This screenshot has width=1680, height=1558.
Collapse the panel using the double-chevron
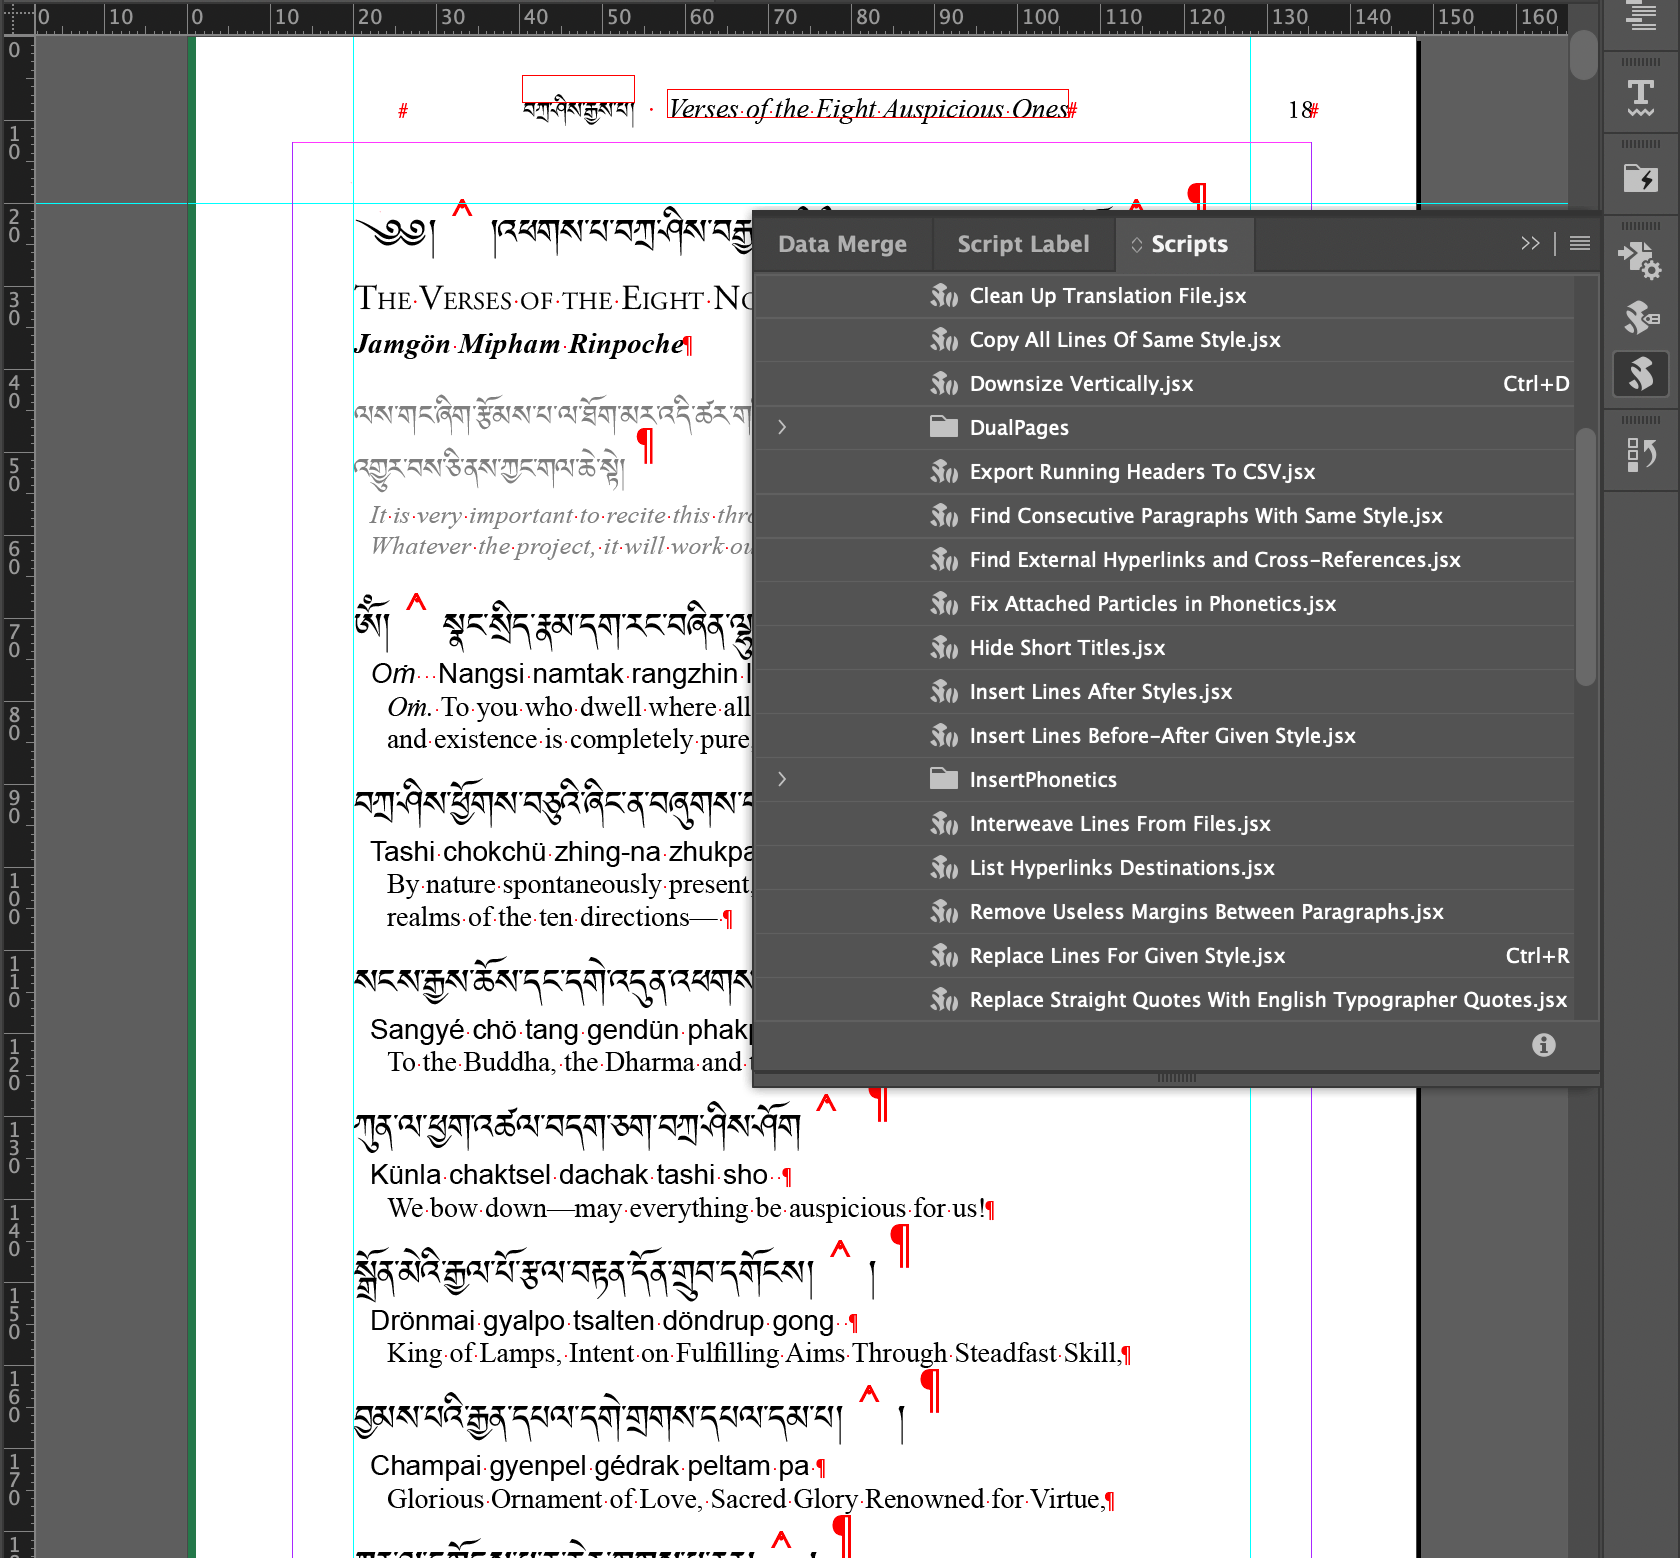(1529, 243)
